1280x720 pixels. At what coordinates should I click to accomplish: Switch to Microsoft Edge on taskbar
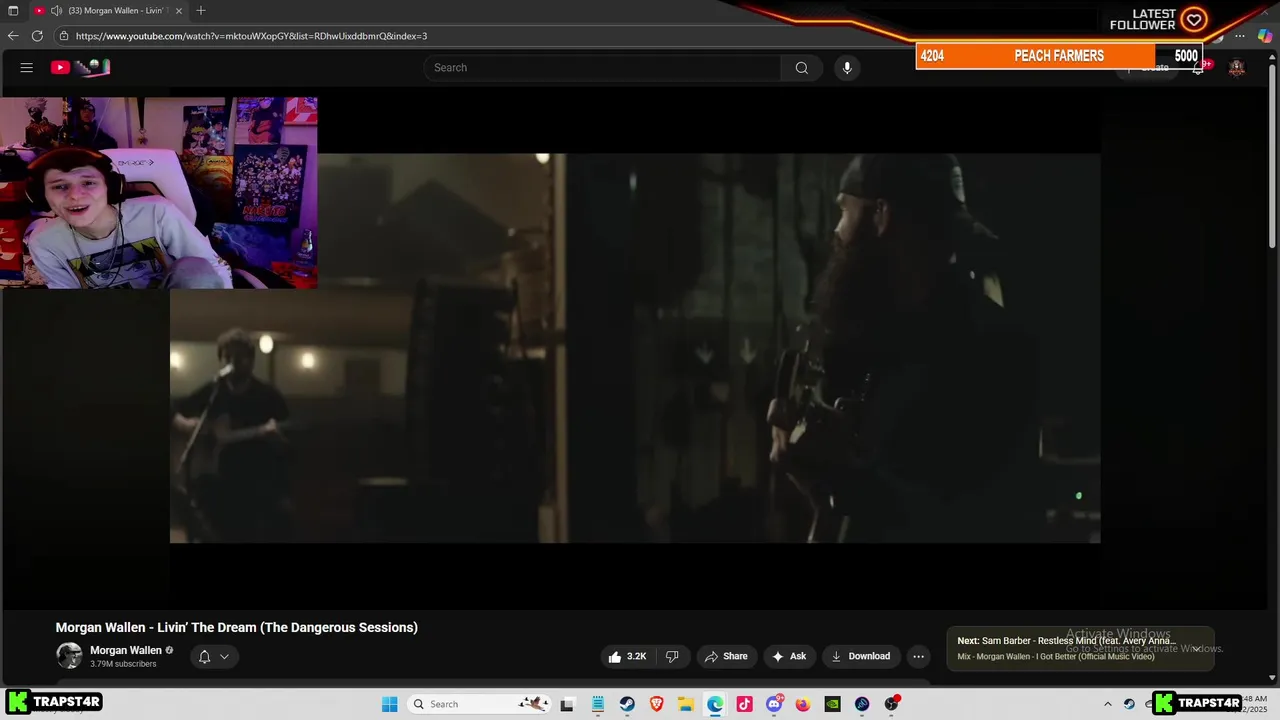point(715,704)
